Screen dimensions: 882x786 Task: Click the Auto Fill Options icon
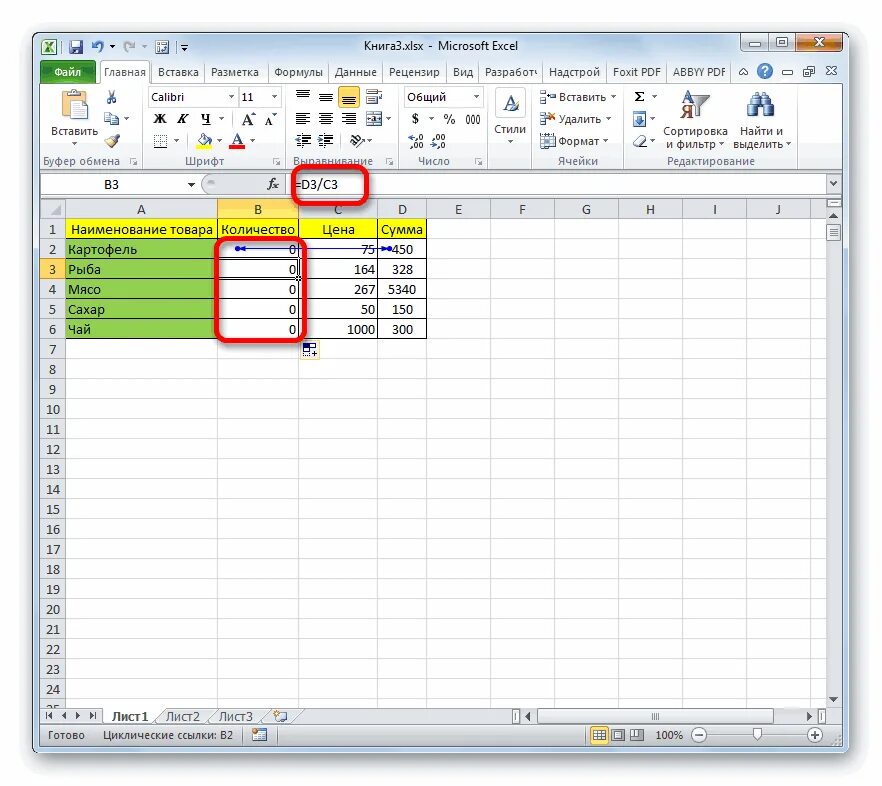point(310,350)
